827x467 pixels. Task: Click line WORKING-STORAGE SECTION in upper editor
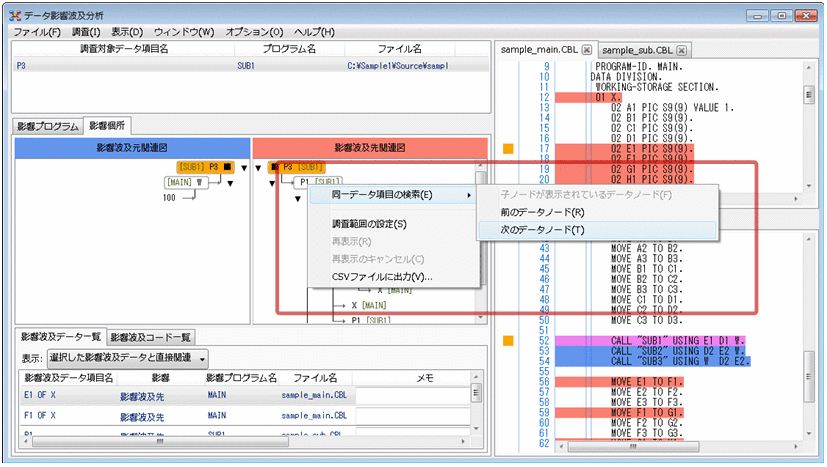(657, 87)
